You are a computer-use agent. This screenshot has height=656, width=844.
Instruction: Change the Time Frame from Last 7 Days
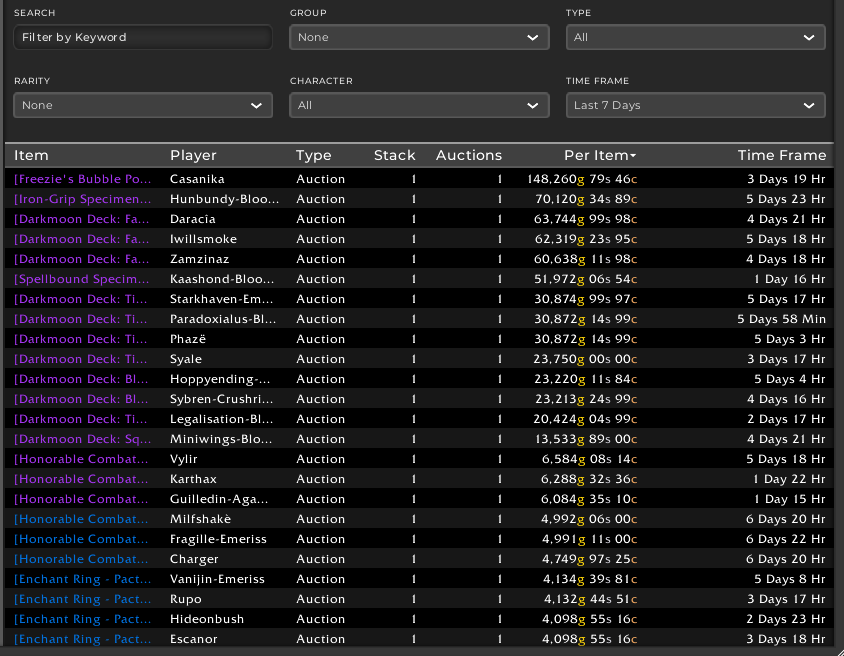(695, 105)
